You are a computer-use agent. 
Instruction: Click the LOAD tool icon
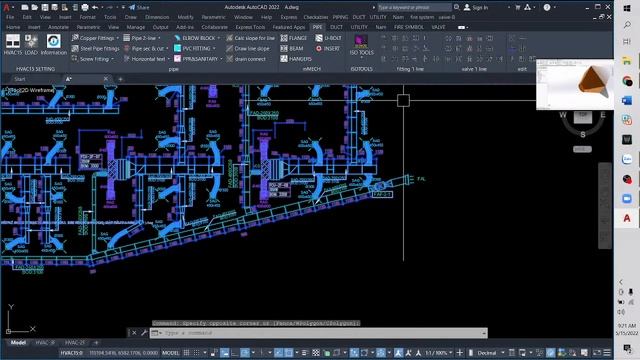click(x=31, y=45)
